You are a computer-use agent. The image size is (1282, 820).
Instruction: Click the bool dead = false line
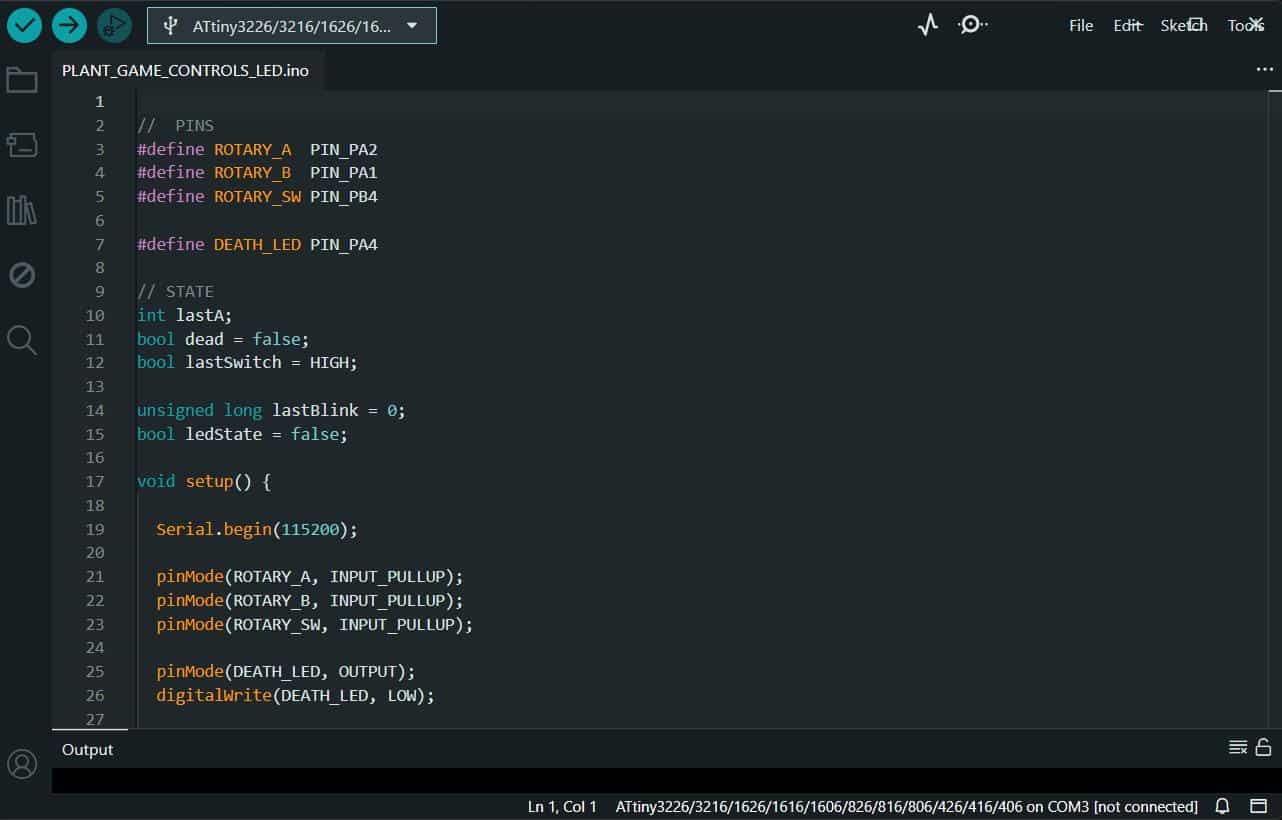224,339
